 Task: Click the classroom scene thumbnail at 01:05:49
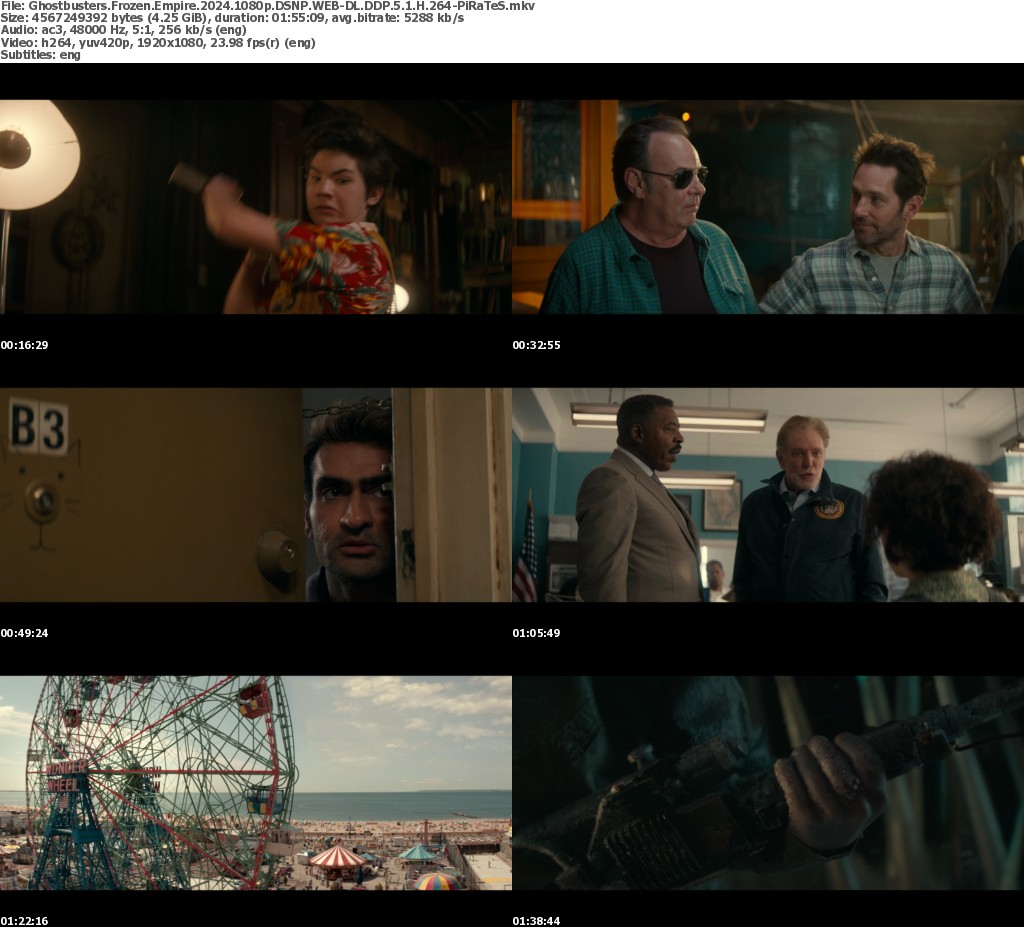coord(767,495)
